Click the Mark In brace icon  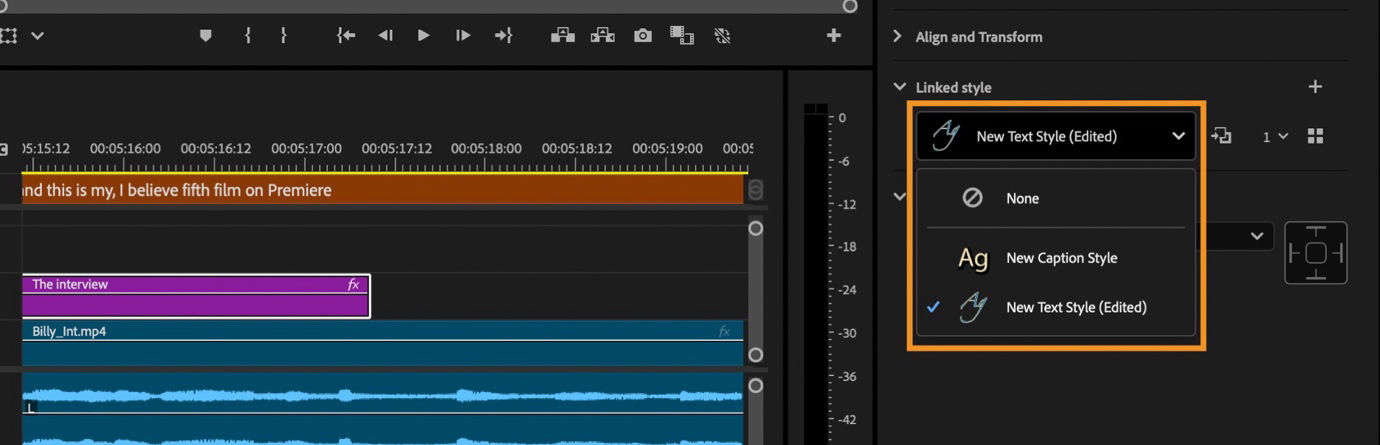(247, 36)
